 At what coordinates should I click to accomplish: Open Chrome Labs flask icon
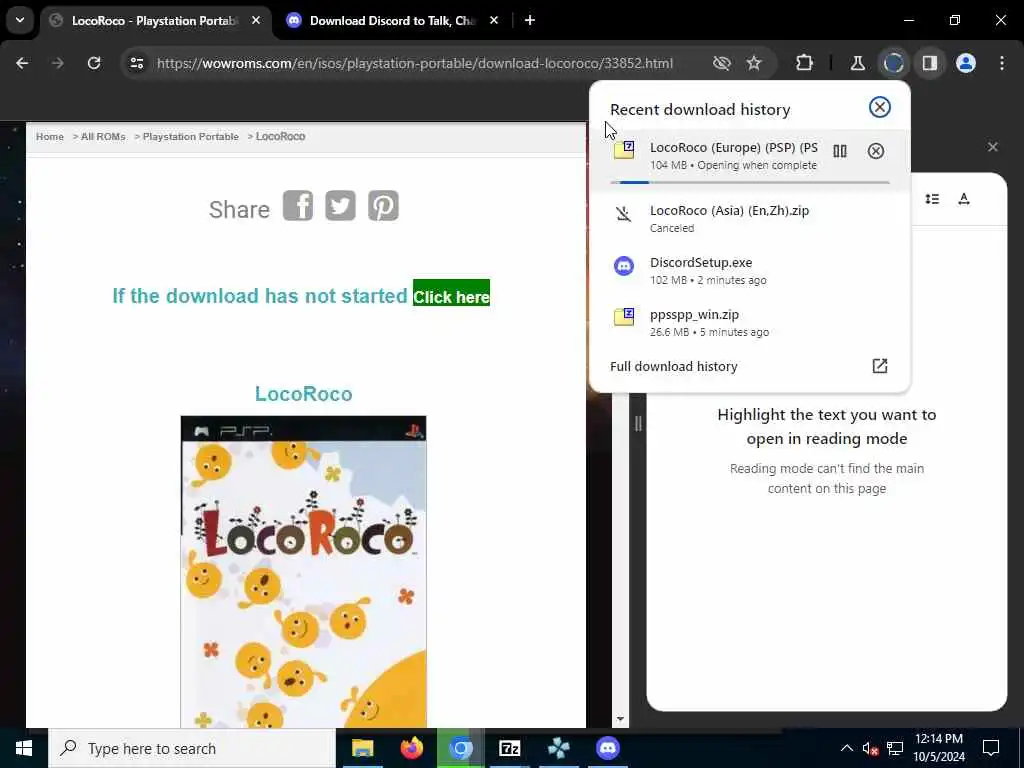tap(857, 63)
